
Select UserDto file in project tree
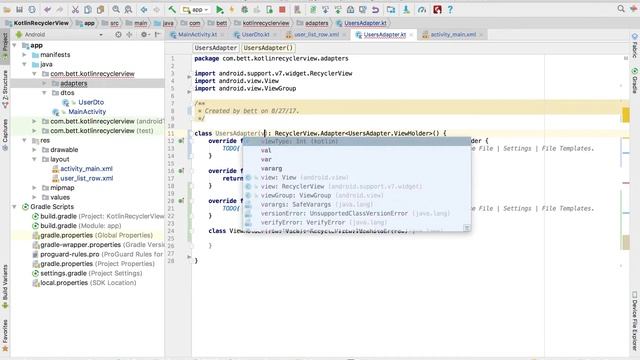click(91, 102)
